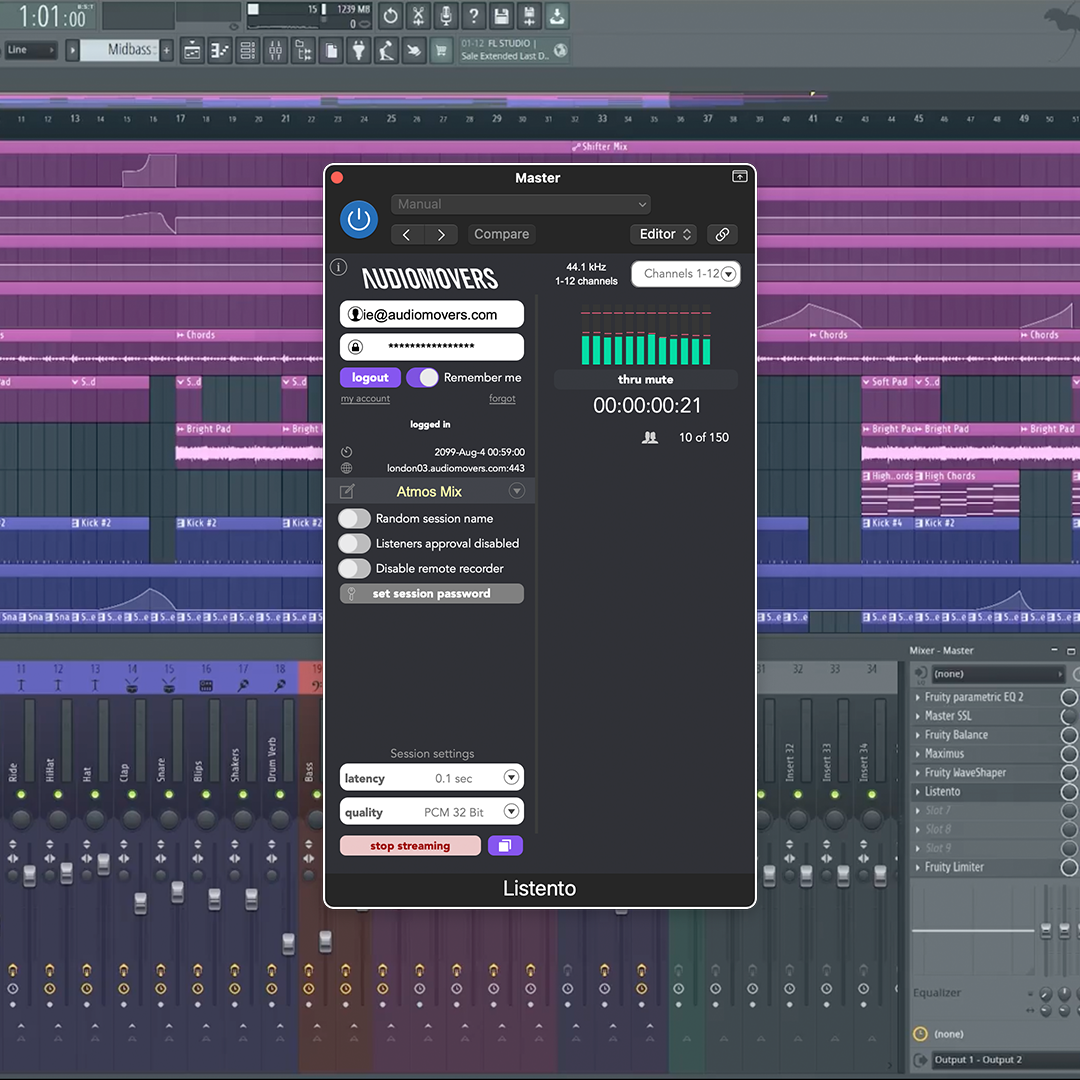Click the stop streaming button
This screenshot has height=1080, width=1080.
[x=410, y=845]
